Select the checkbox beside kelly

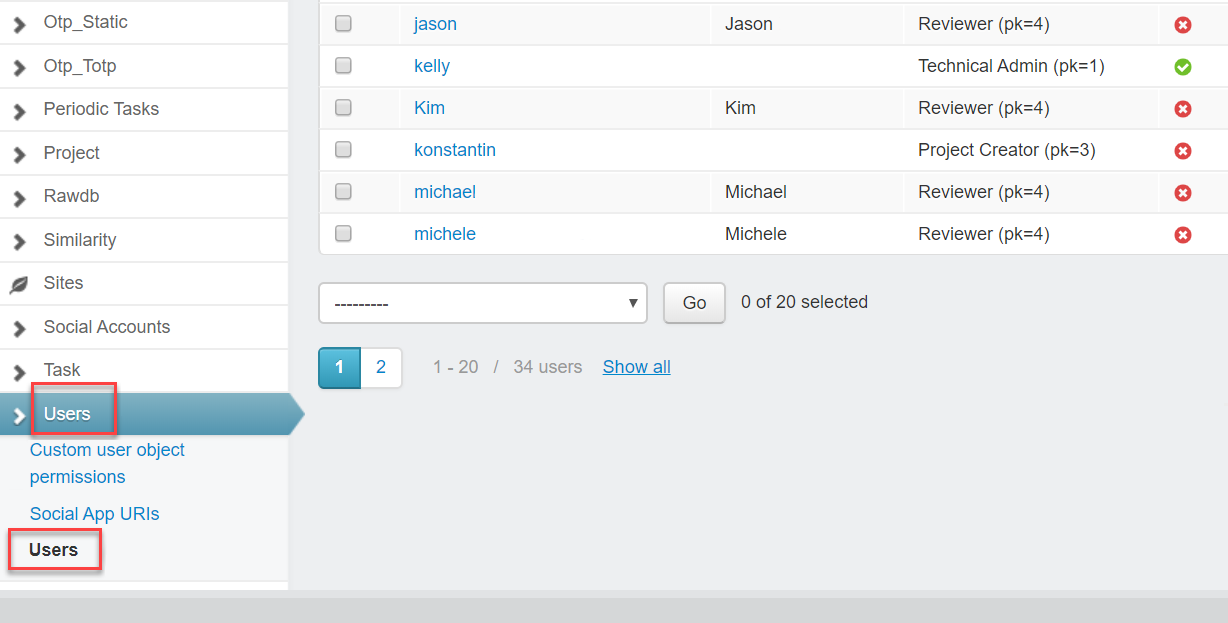(343, 66)
